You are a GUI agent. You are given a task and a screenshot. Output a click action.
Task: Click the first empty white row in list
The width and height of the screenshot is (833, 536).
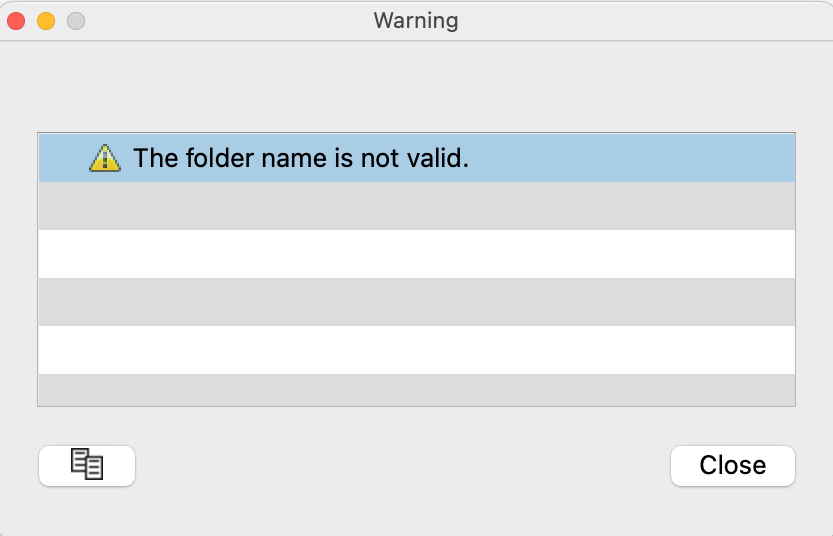click(x=416, y=254)
